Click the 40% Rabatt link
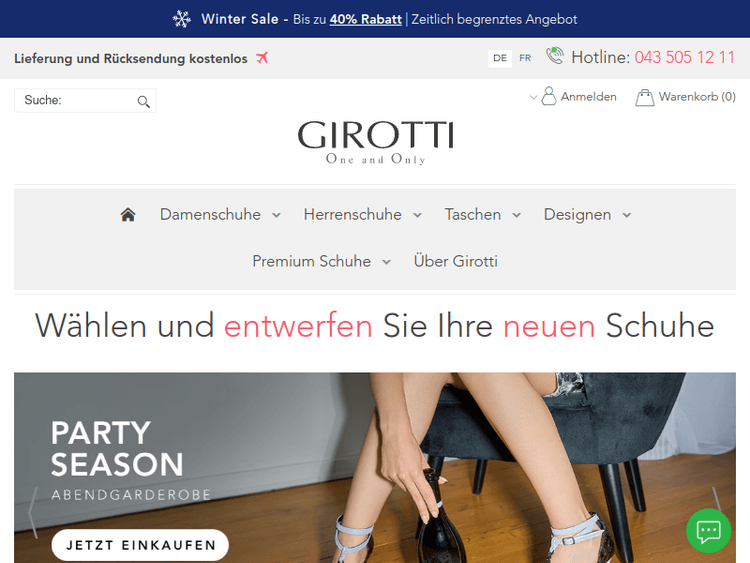 pos(365,19)
